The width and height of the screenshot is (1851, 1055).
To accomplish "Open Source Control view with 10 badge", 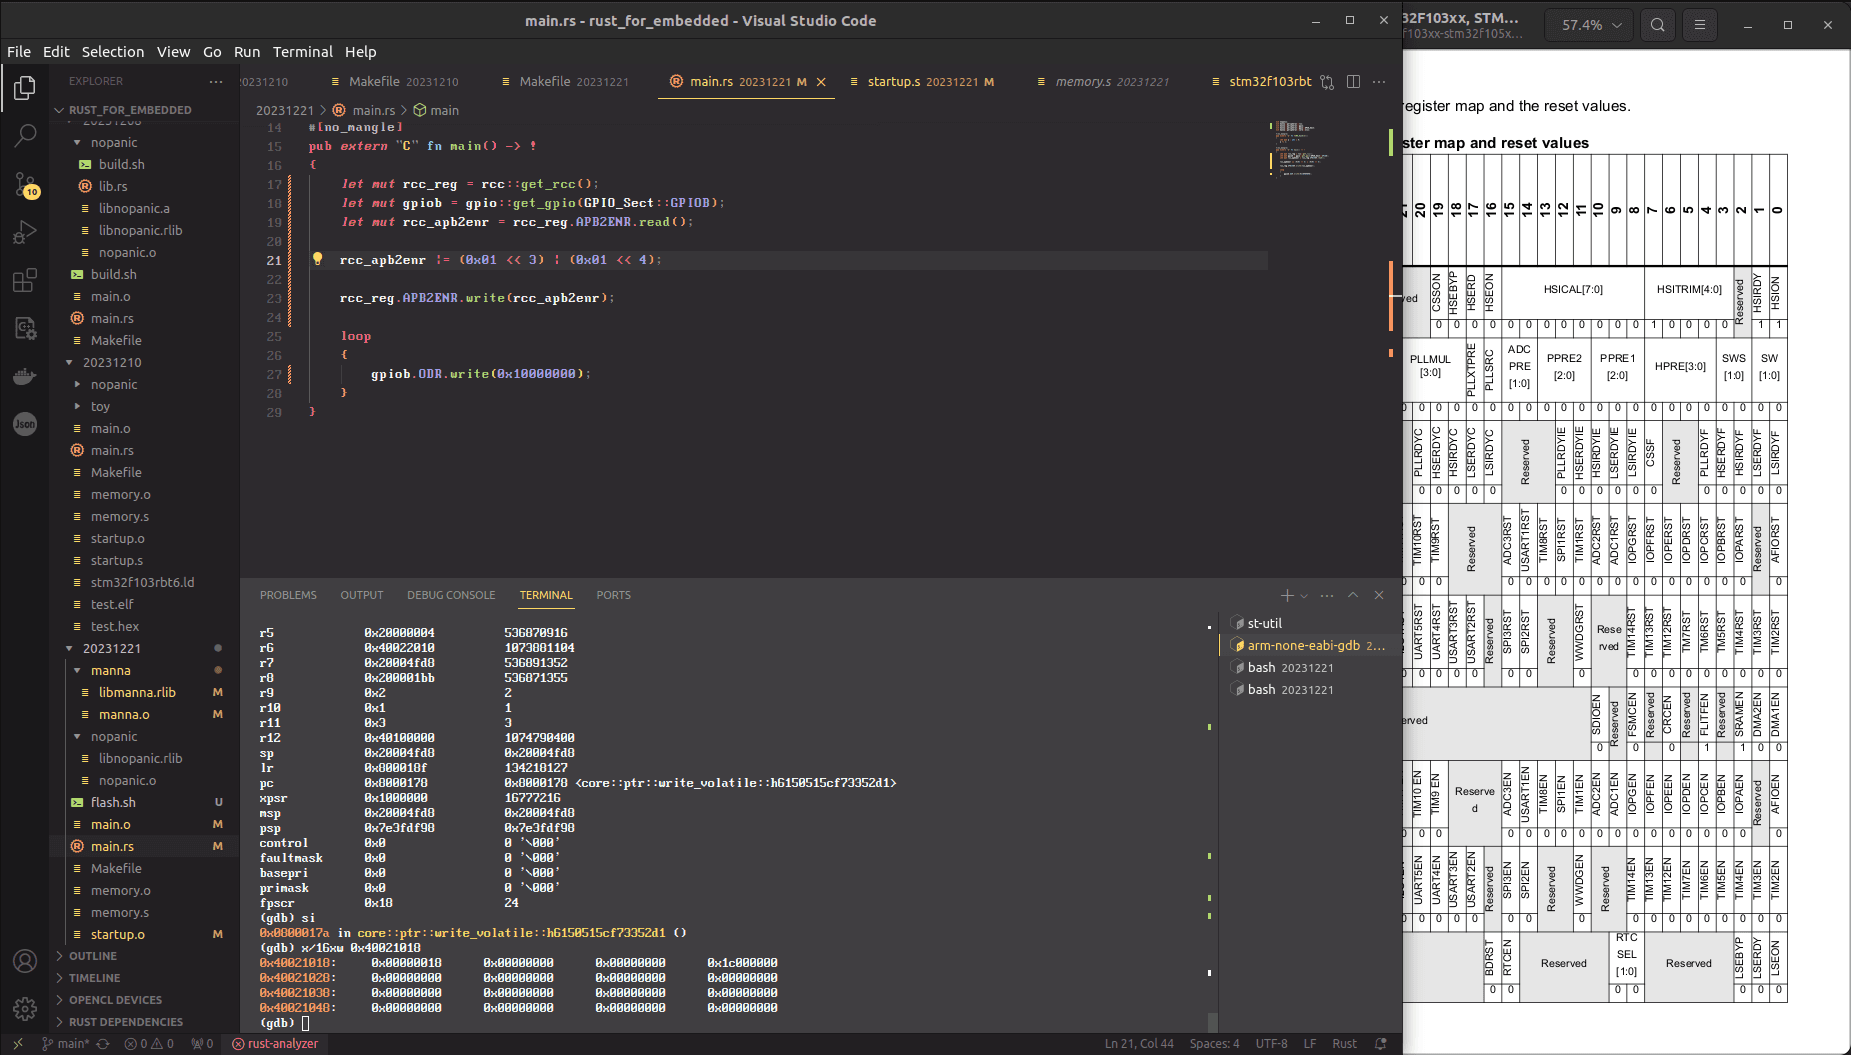I will tap(25, 183).
